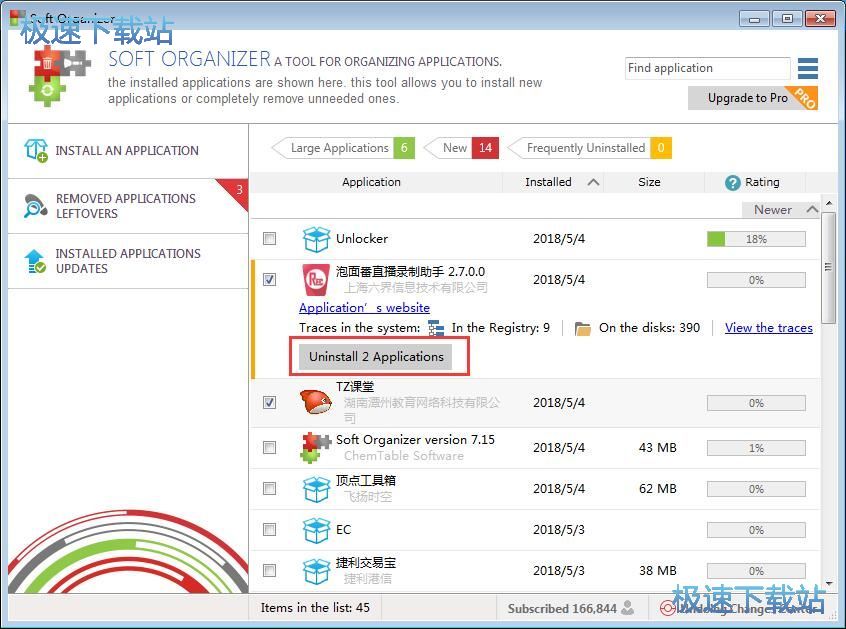Click the TZ课堂 0% rating bar
846x629 pixels.
pyautogui.click(x=756, y=403)
